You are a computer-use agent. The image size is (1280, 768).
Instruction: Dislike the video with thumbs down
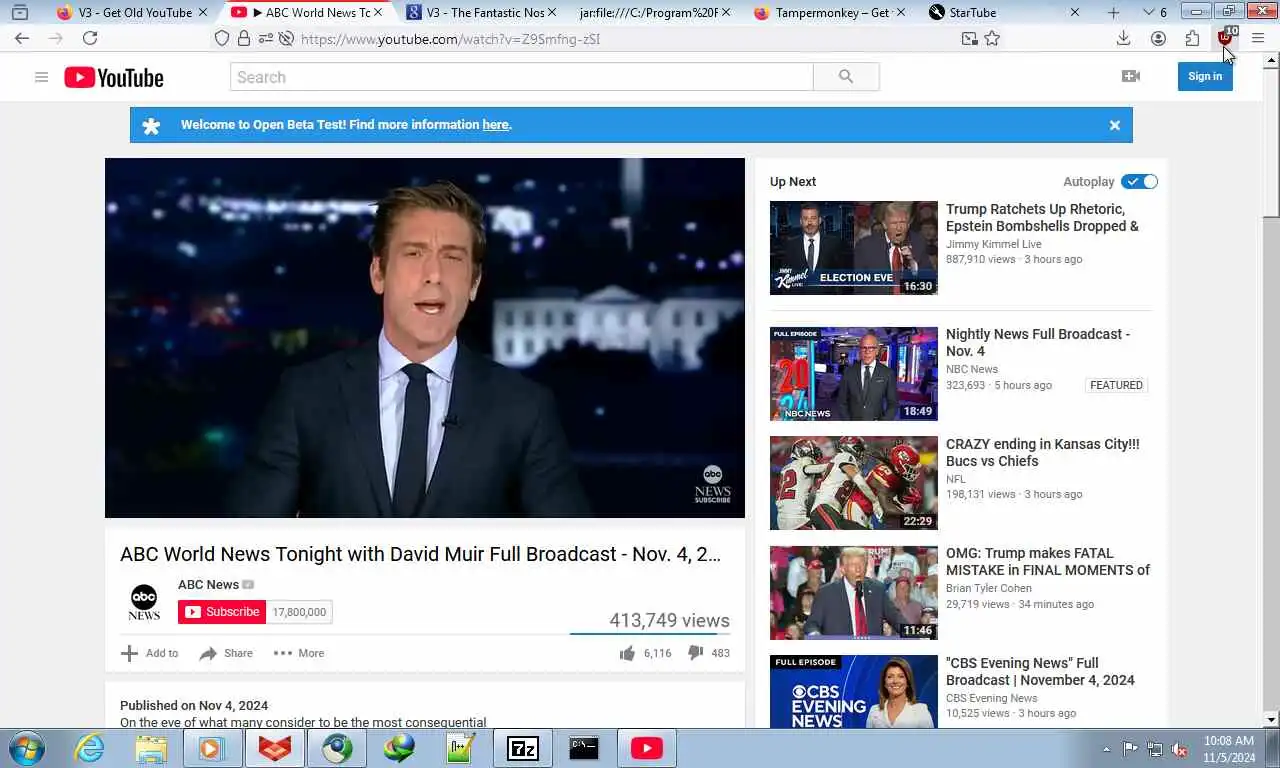(x=695, y=653)
